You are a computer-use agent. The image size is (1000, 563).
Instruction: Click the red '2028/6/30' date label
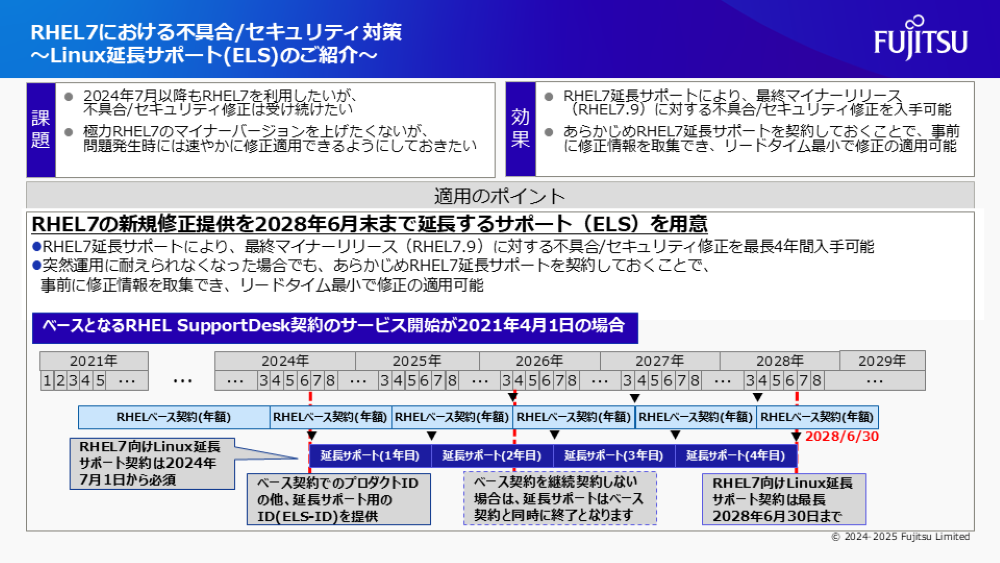coord(842,437)
